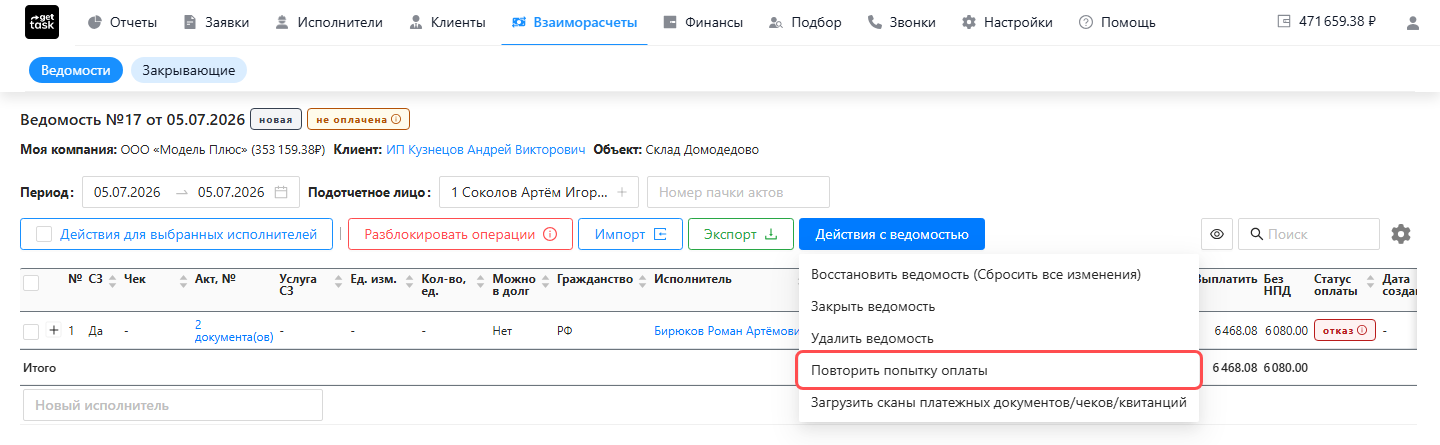The image size is (1440, 445).
Task: Switch to the Ведомости tab
Action: [75, 70]
